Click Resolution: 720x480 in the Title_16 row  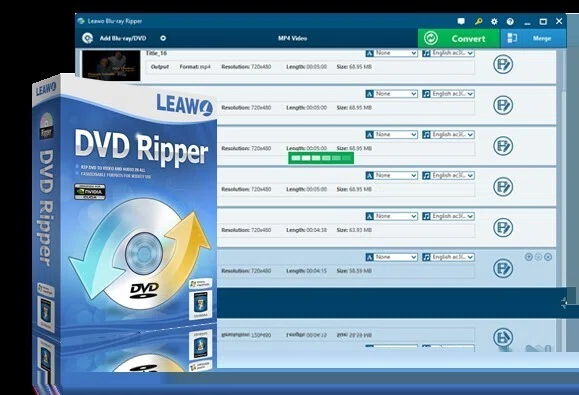[x=246, y=67]
